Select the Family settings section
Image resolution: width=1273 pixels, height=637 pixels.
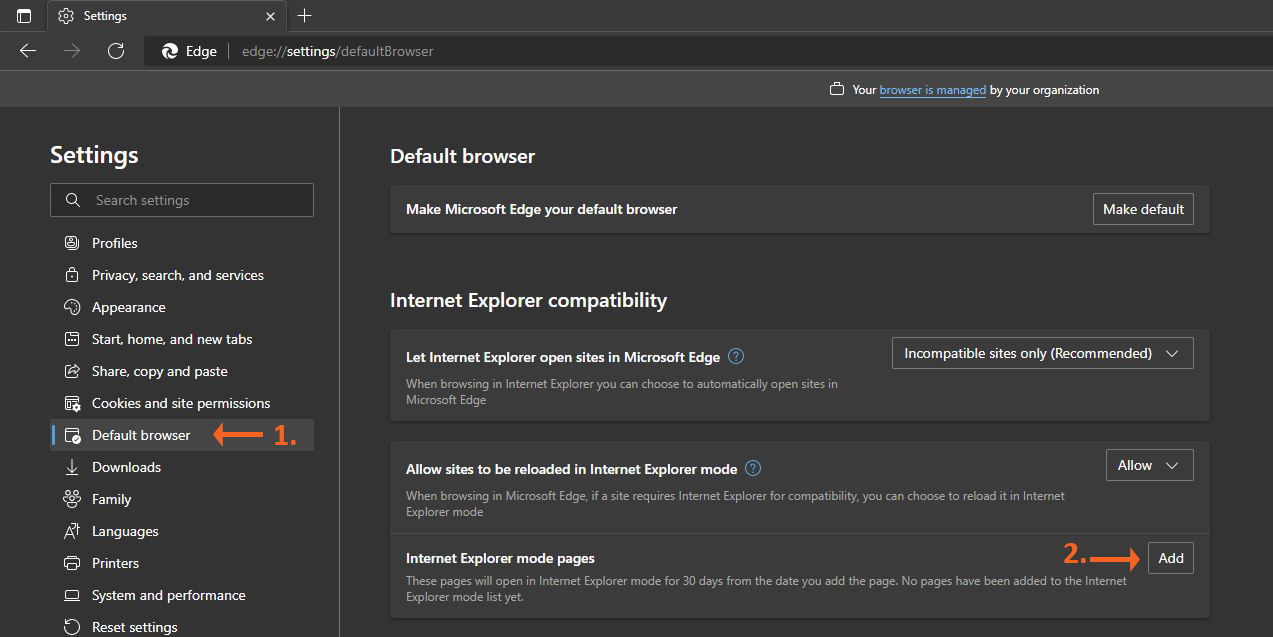coord(109,498)
